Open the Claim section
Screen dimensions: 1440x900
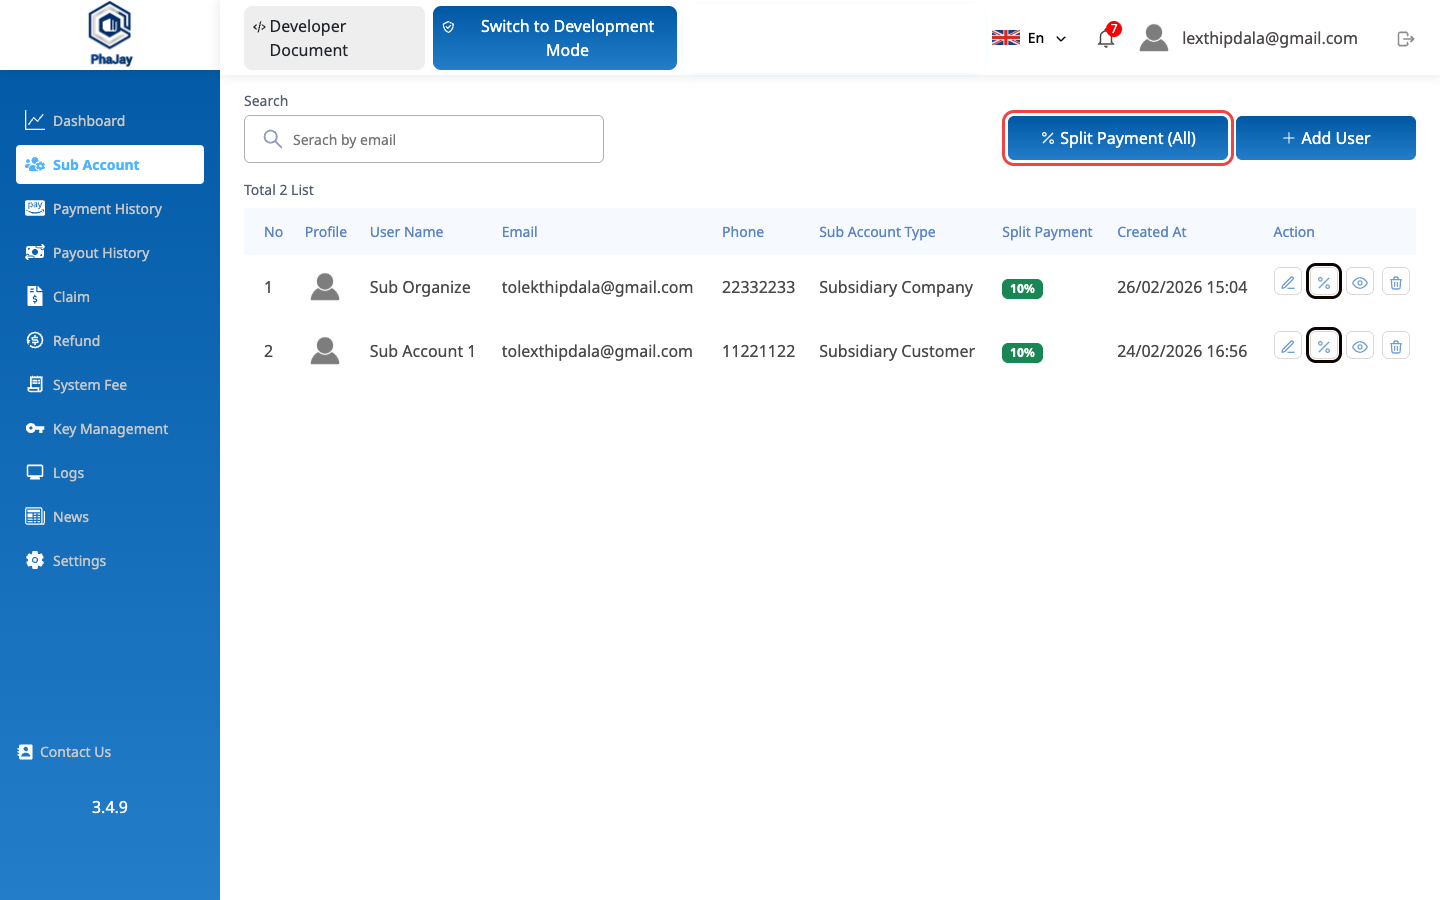(x=110, y=297)
